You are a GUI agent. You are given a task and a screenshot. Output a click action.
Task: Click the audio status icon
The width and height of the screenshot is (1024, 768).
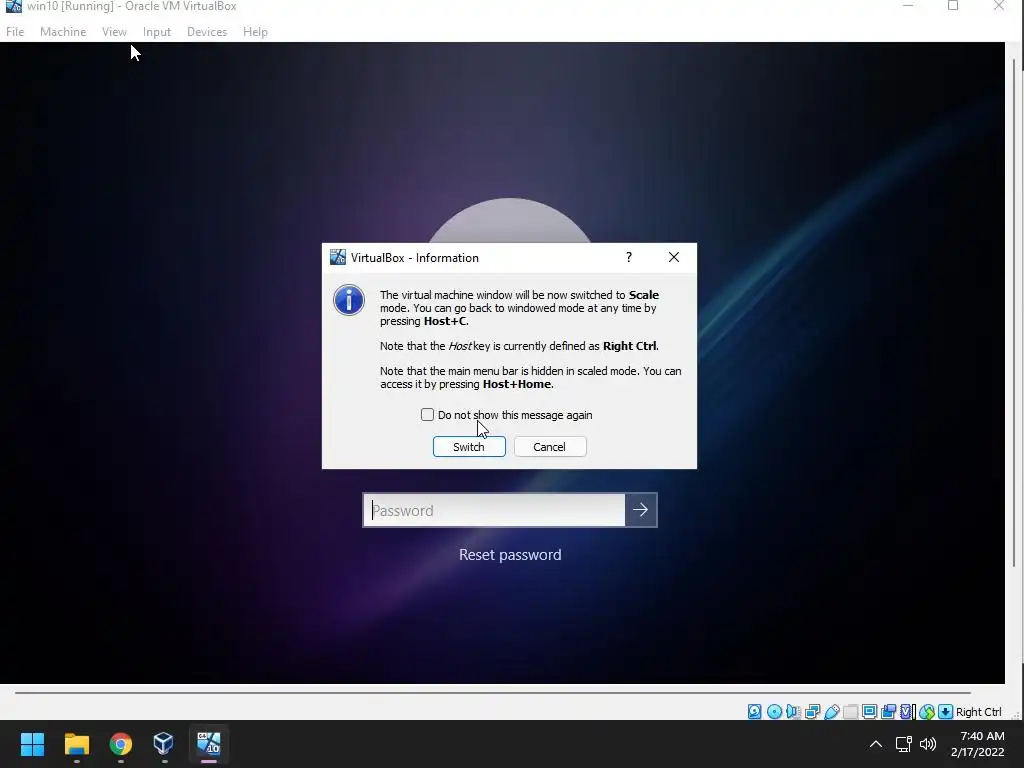coord(793,712)
